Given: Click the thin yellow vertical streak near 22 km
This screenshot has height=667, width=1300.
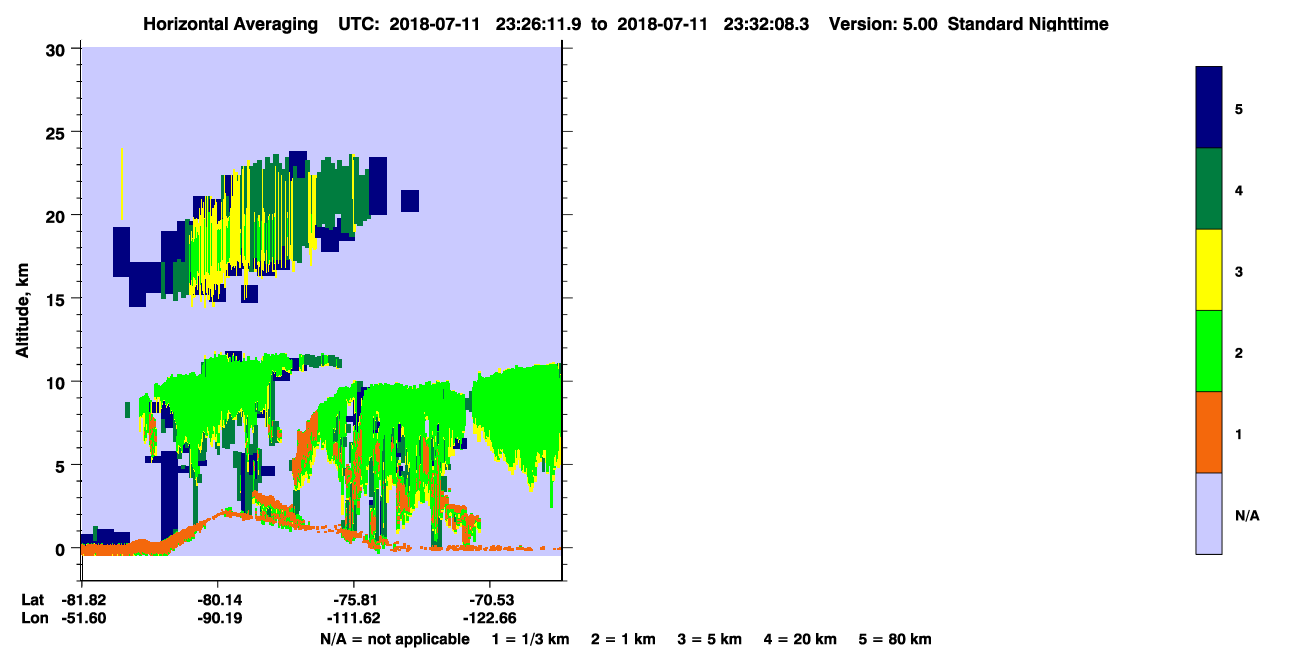Looking at the screenshot, I should click(x=122, y=184).
